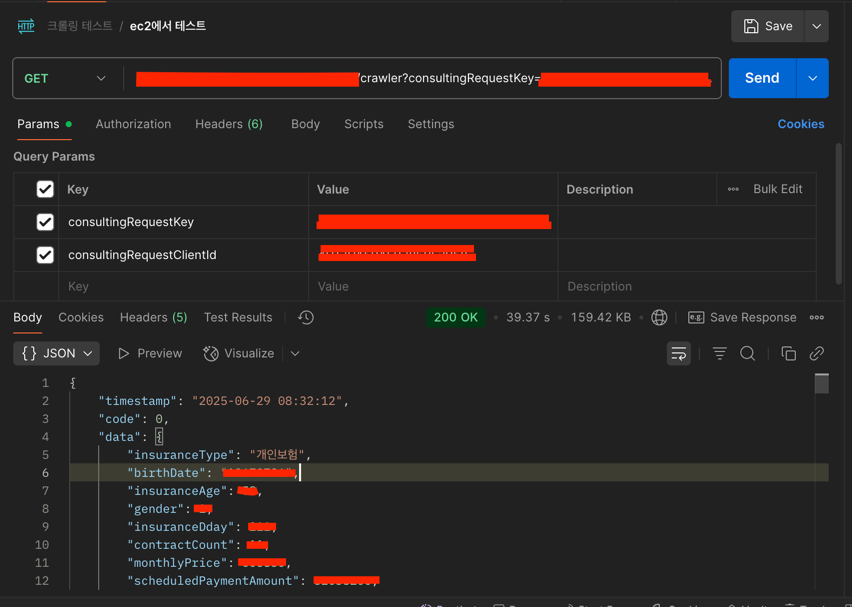Click the Visualize button
Screen dimensions: 852x607
click(239, 353)
